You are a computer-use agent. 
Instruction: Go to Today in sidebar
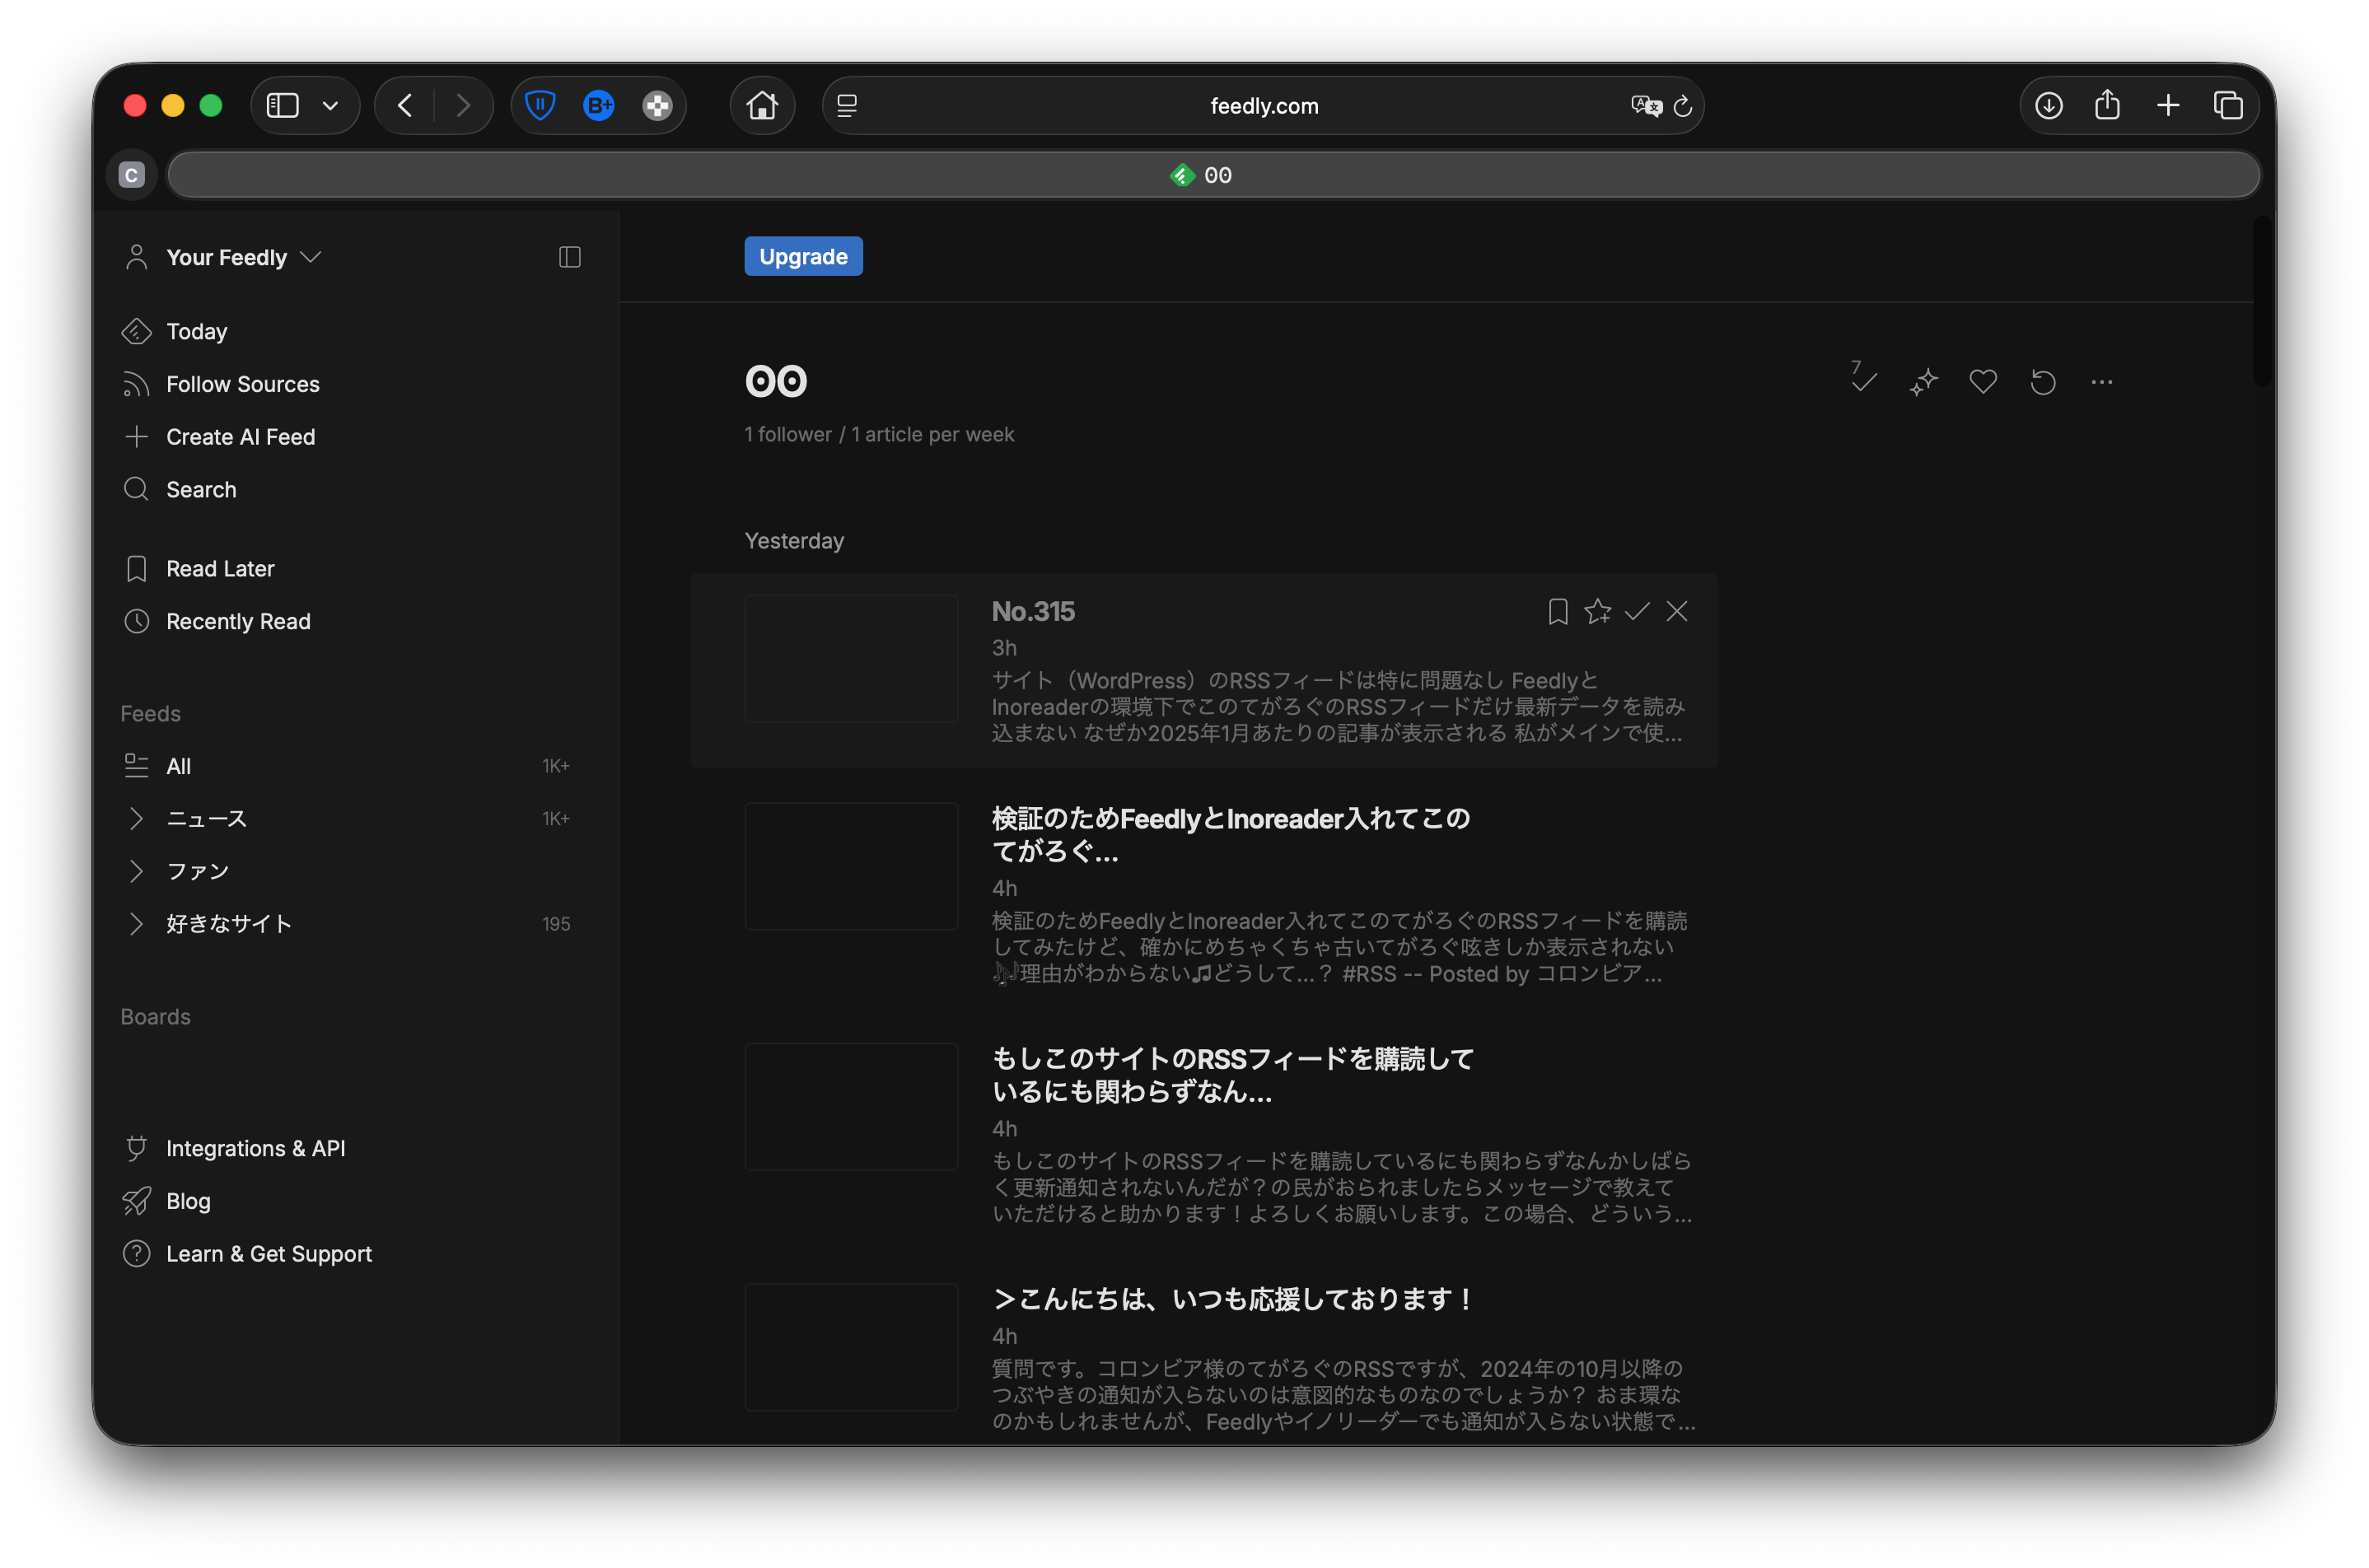pos(196,331)
